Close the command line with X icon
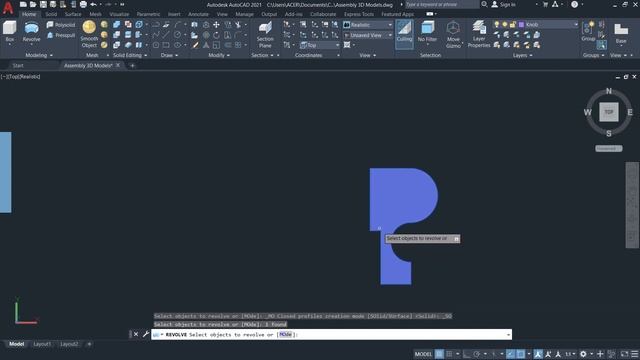The width and height of the screenshot is (640, 360). [x=136, y=334]
